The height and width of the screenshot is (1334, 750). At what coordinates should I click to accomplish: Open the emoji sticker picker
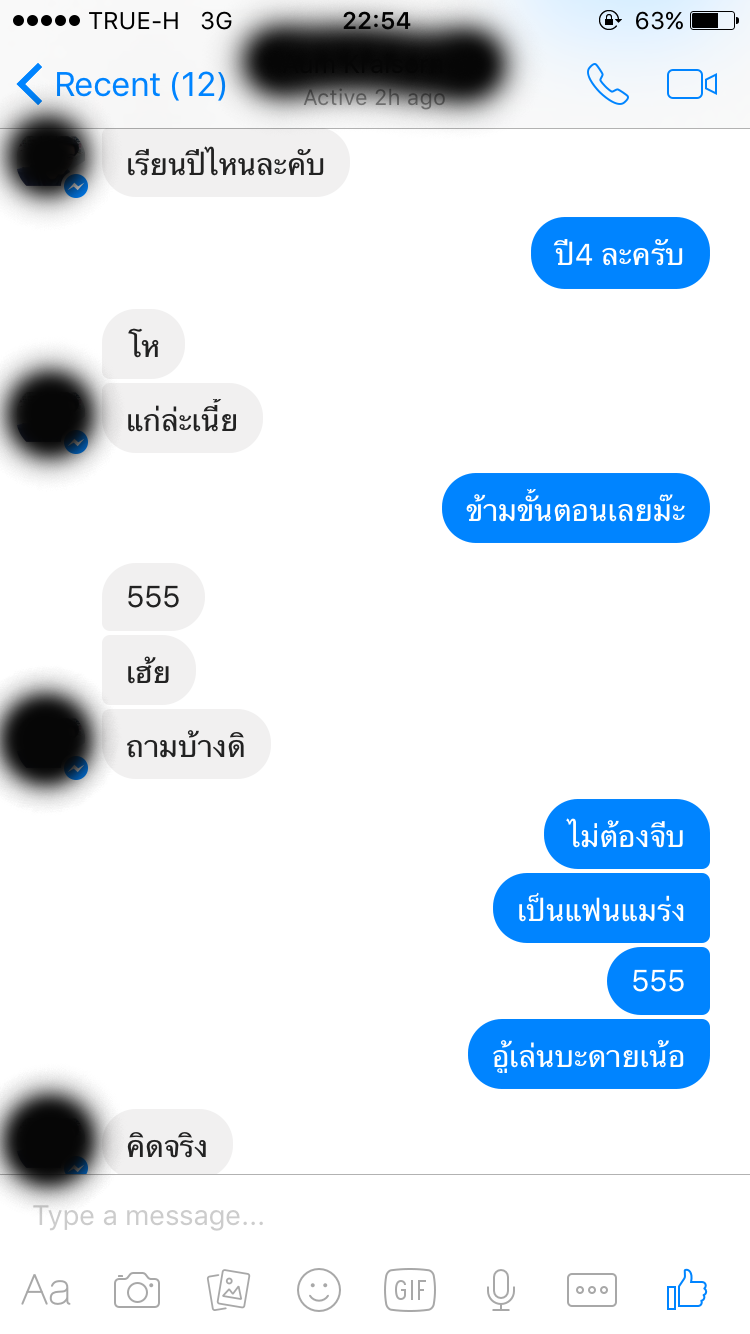click(319, 1290)
